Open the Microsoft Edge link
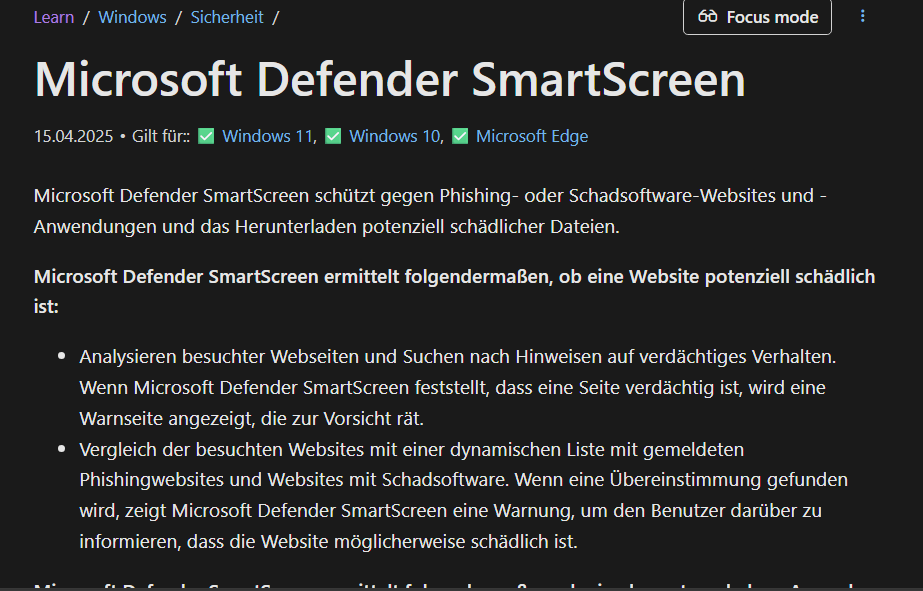Image resolution: width=923 pixels, height=591 pixels. point(532,136)
